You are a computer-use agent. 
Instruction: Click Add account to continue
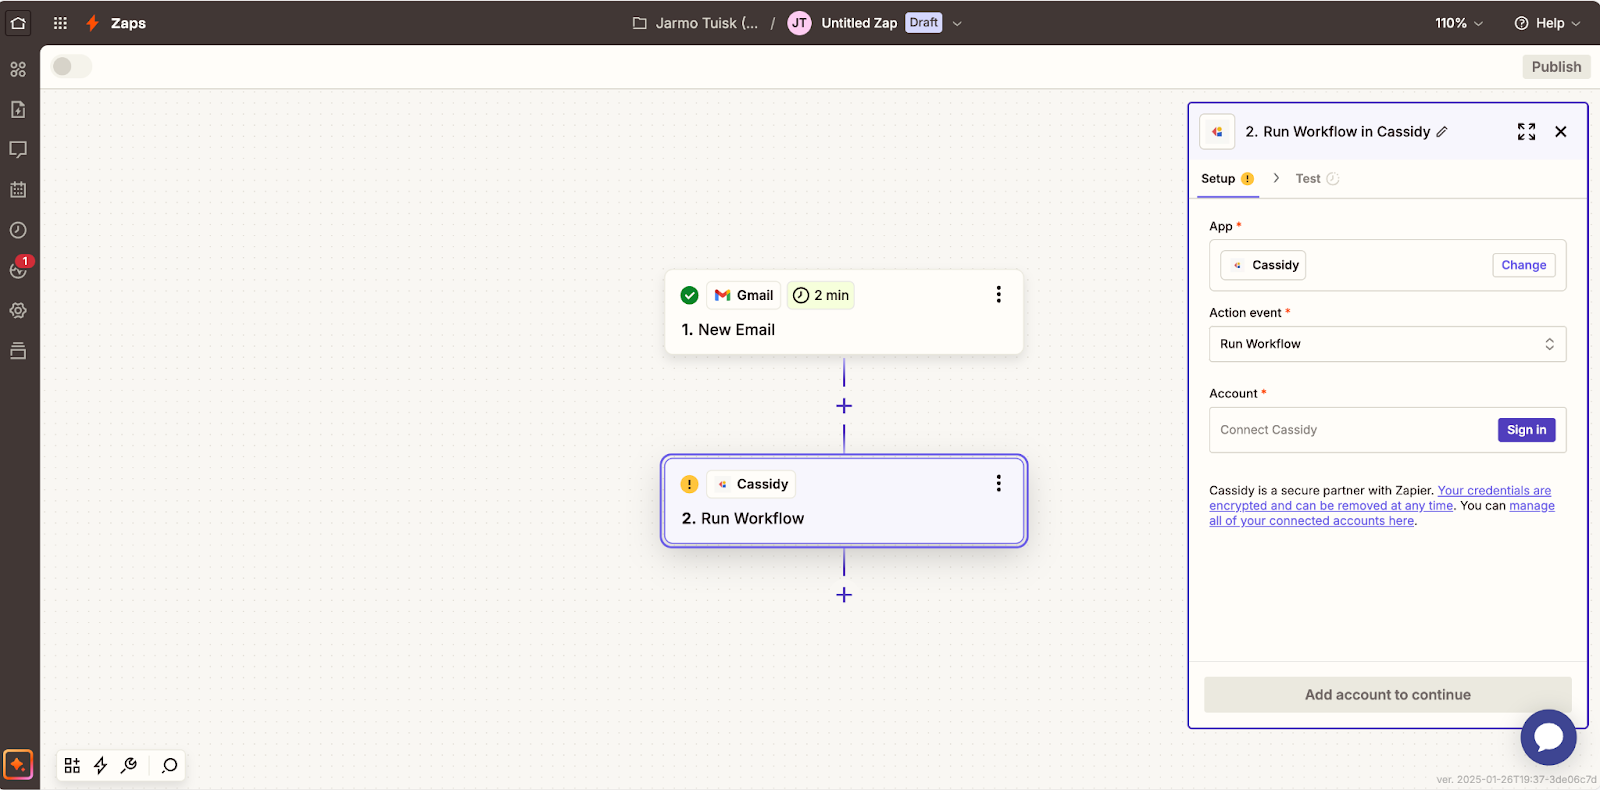coord(1387,695)
